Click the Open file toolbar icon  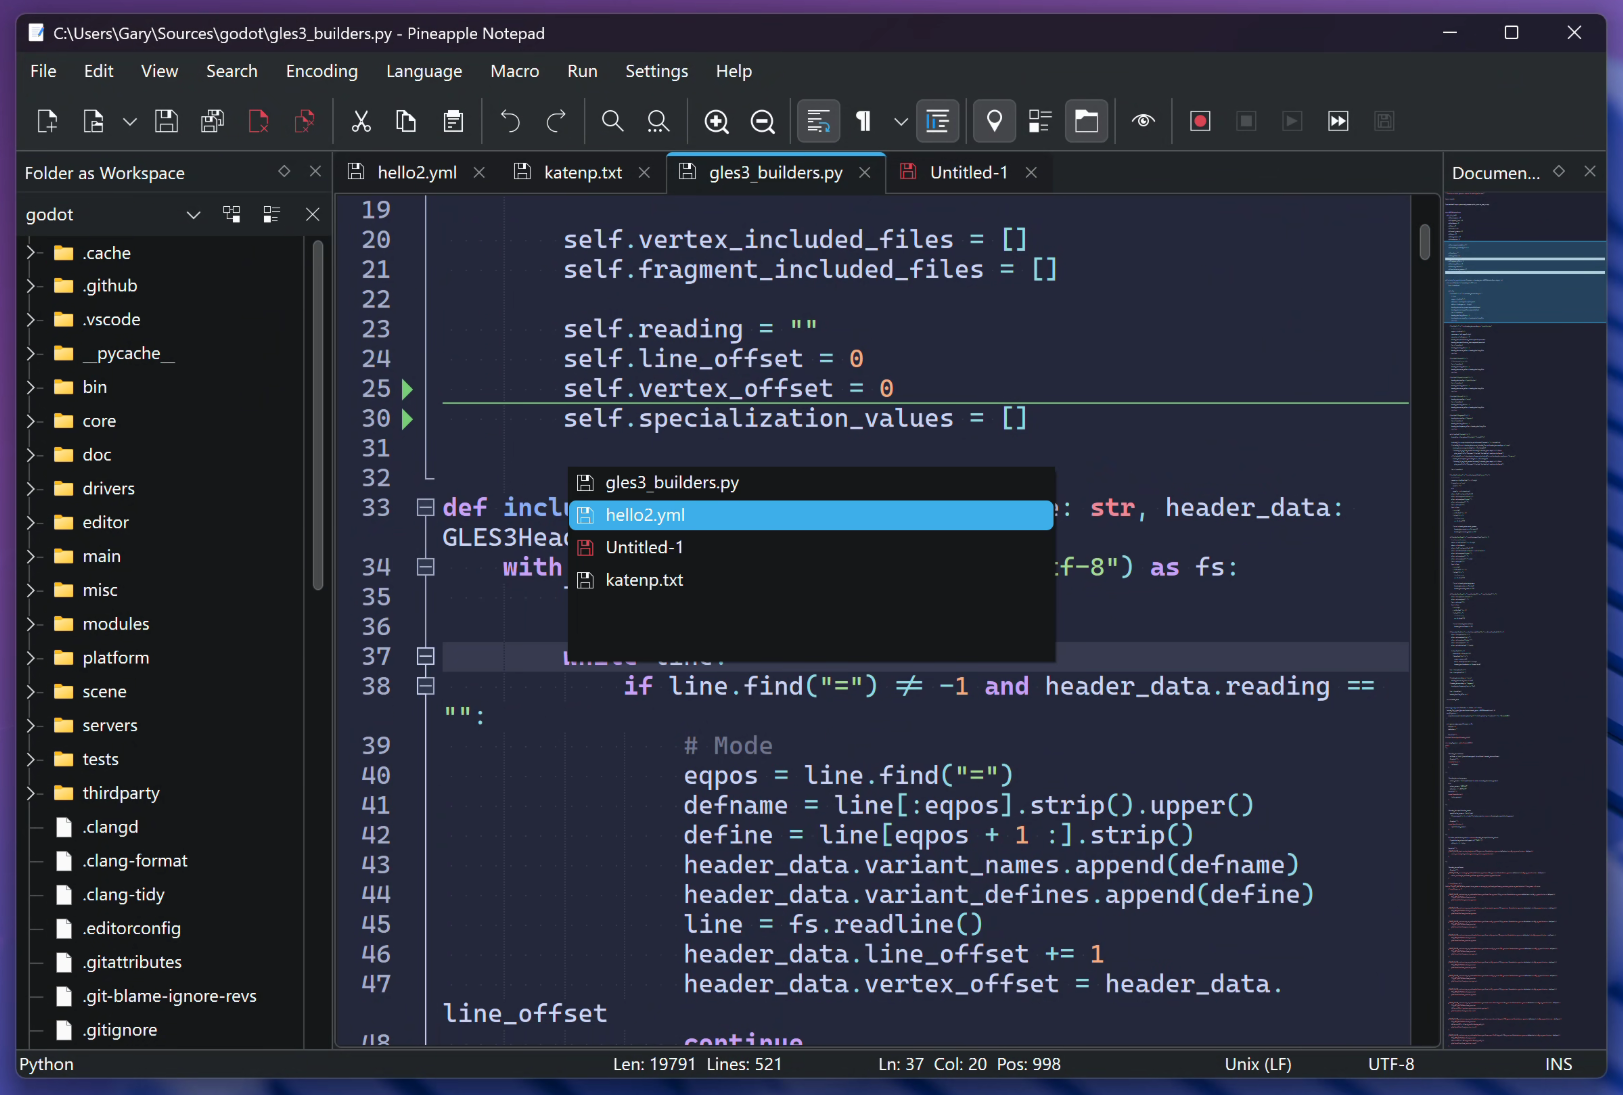[93, 121]
